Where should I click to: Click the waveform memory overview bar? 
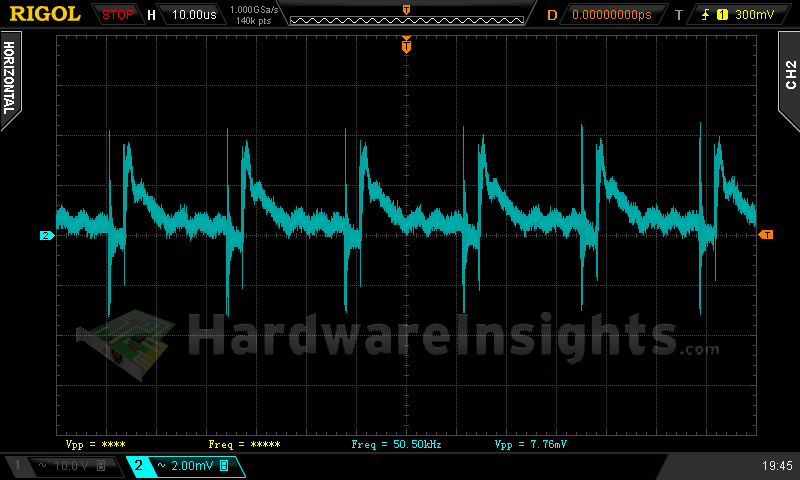click(406, 17)
